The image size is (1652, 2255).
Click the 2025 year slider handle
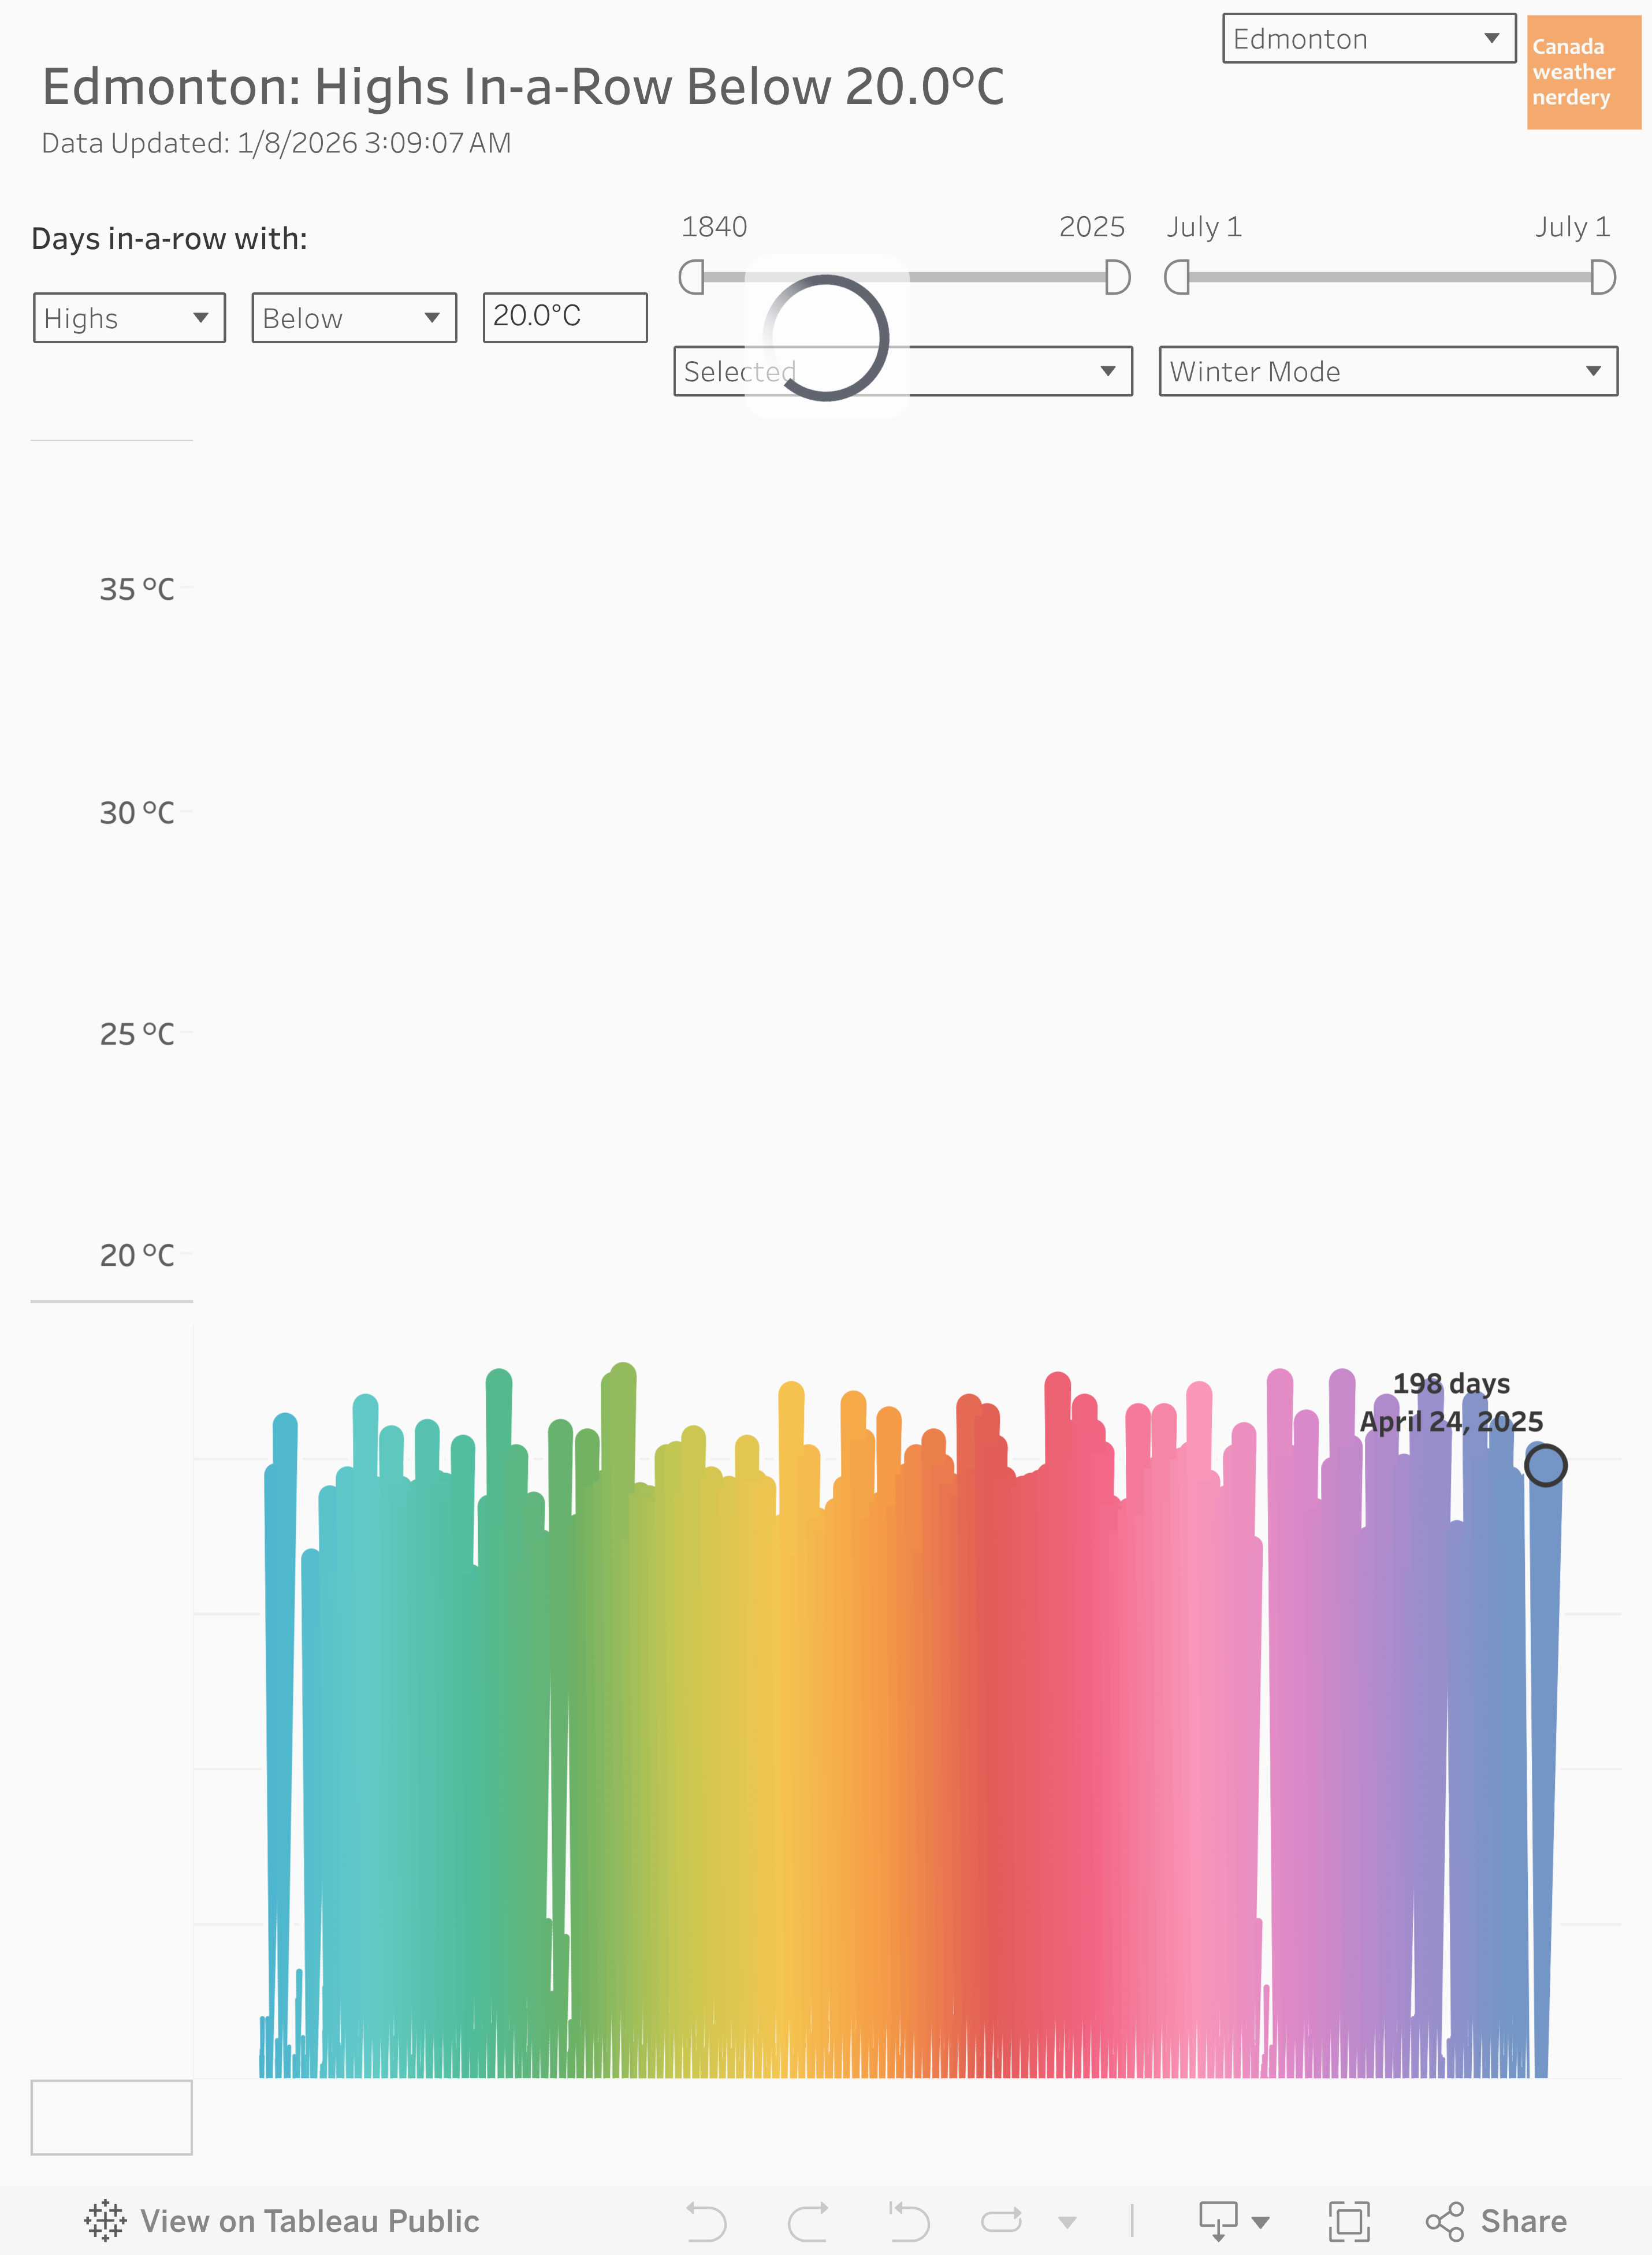(1117, 277)
